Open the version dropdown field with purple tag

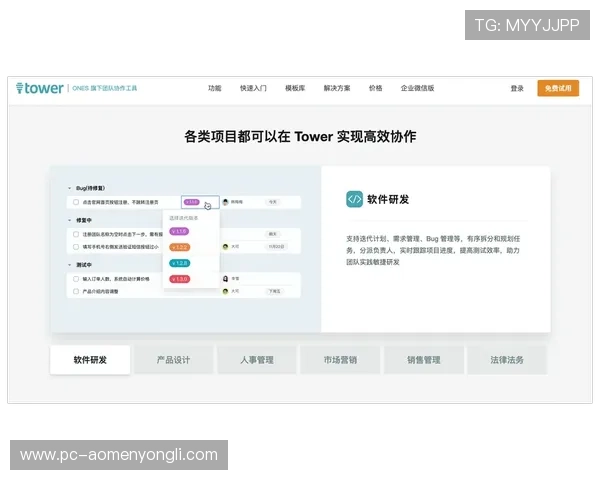(200, 202)
